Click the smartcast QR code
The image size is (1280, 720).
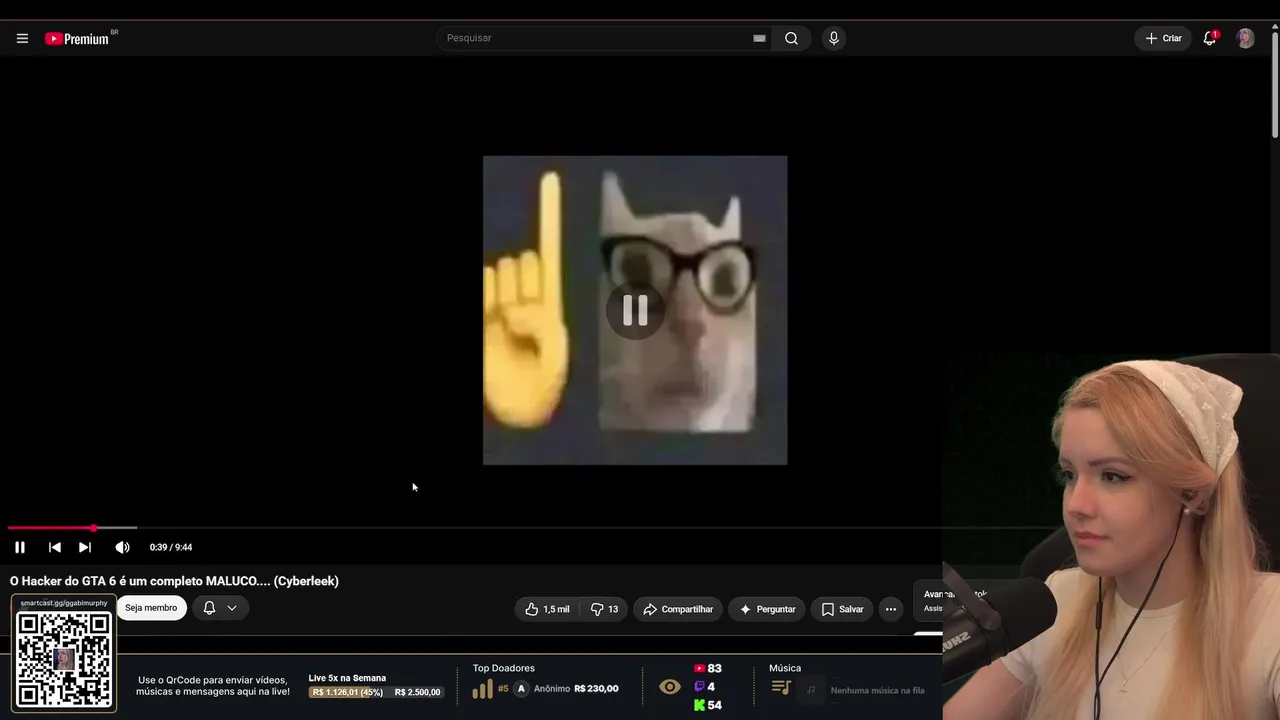[64, 660]
